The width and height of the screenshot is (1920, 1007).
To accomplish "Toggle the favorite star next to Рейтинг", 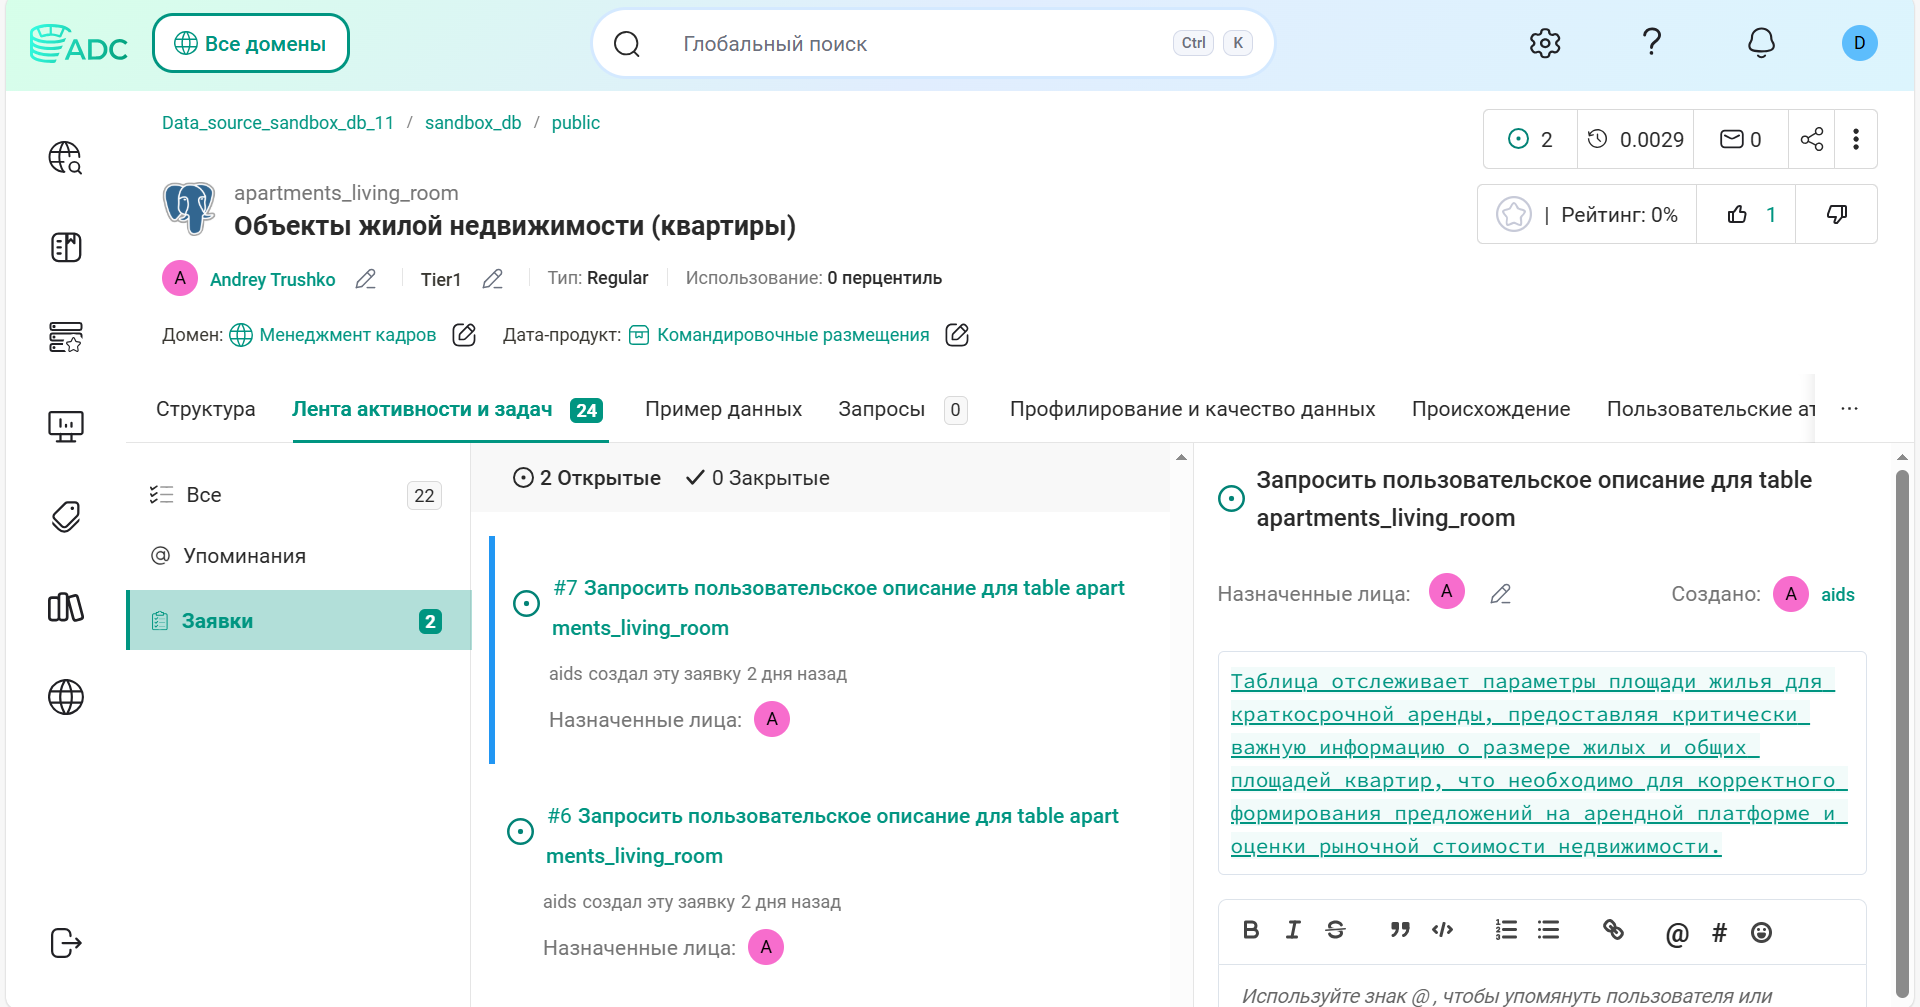I will tap(1513, 214).
